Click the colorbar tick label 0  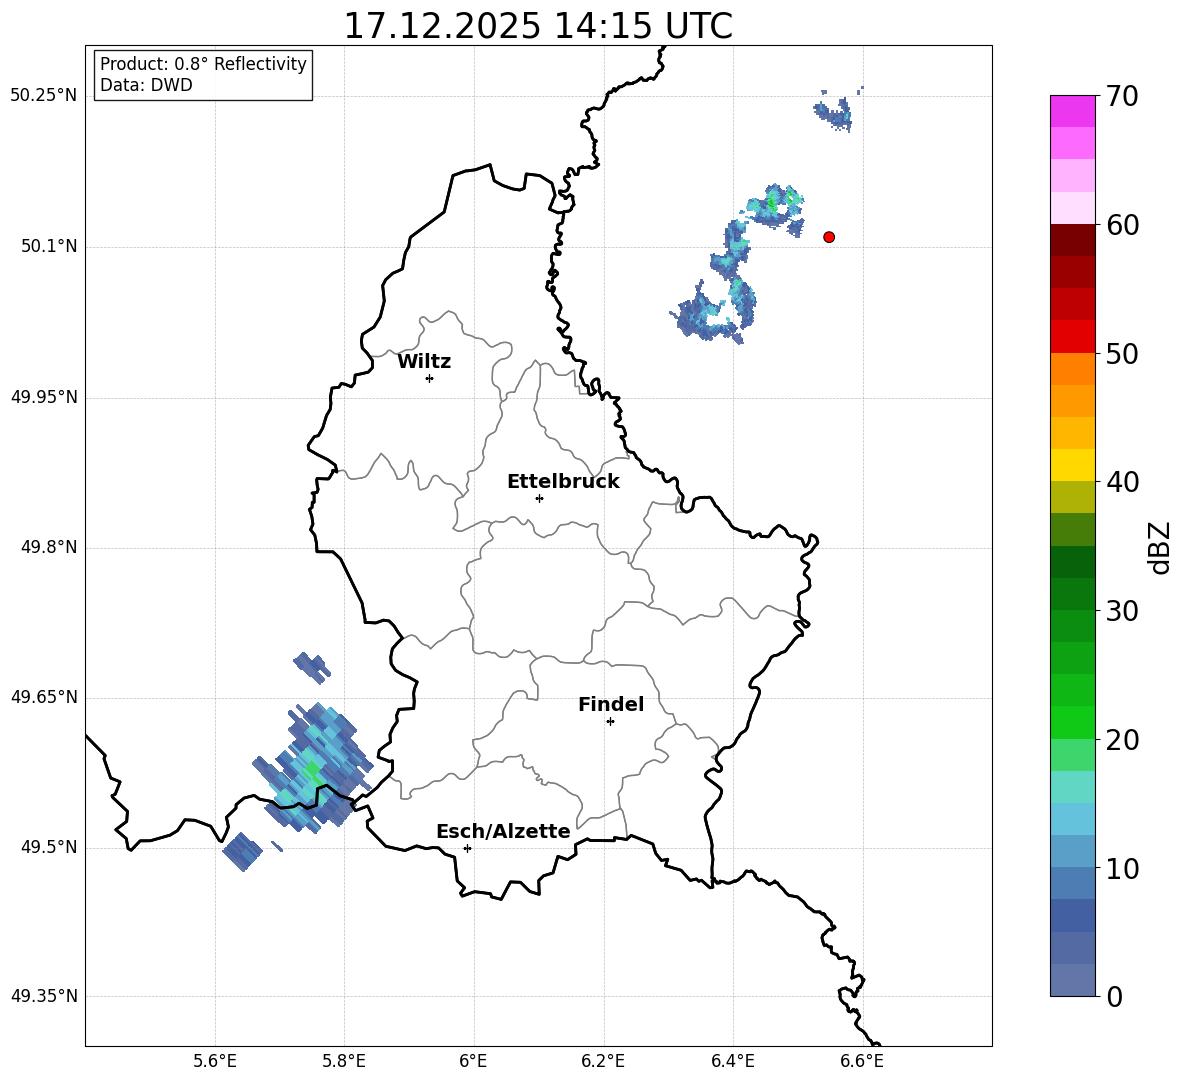coord(1114,996)
